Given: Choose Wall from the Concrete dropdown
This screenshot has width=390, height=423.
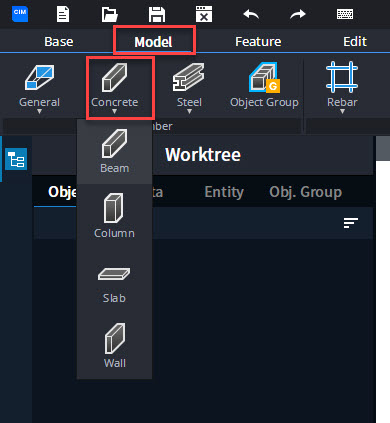Looking at the screenshot, I should coord(114,346).
